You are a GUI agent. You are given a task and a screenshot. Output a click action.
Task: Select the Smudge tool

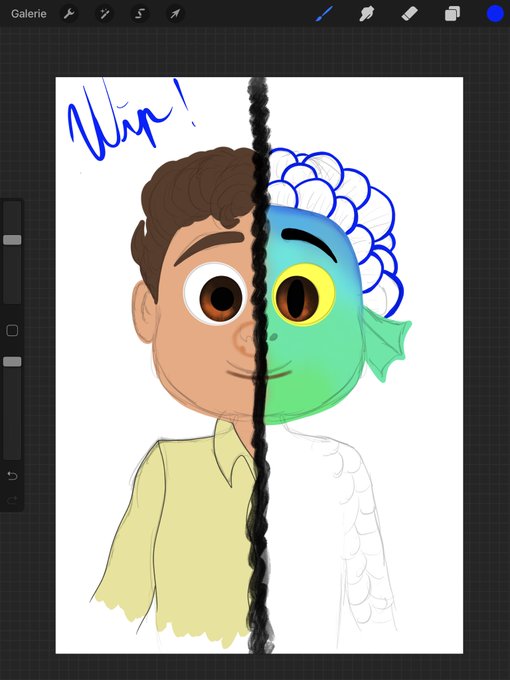click(367, 14)
